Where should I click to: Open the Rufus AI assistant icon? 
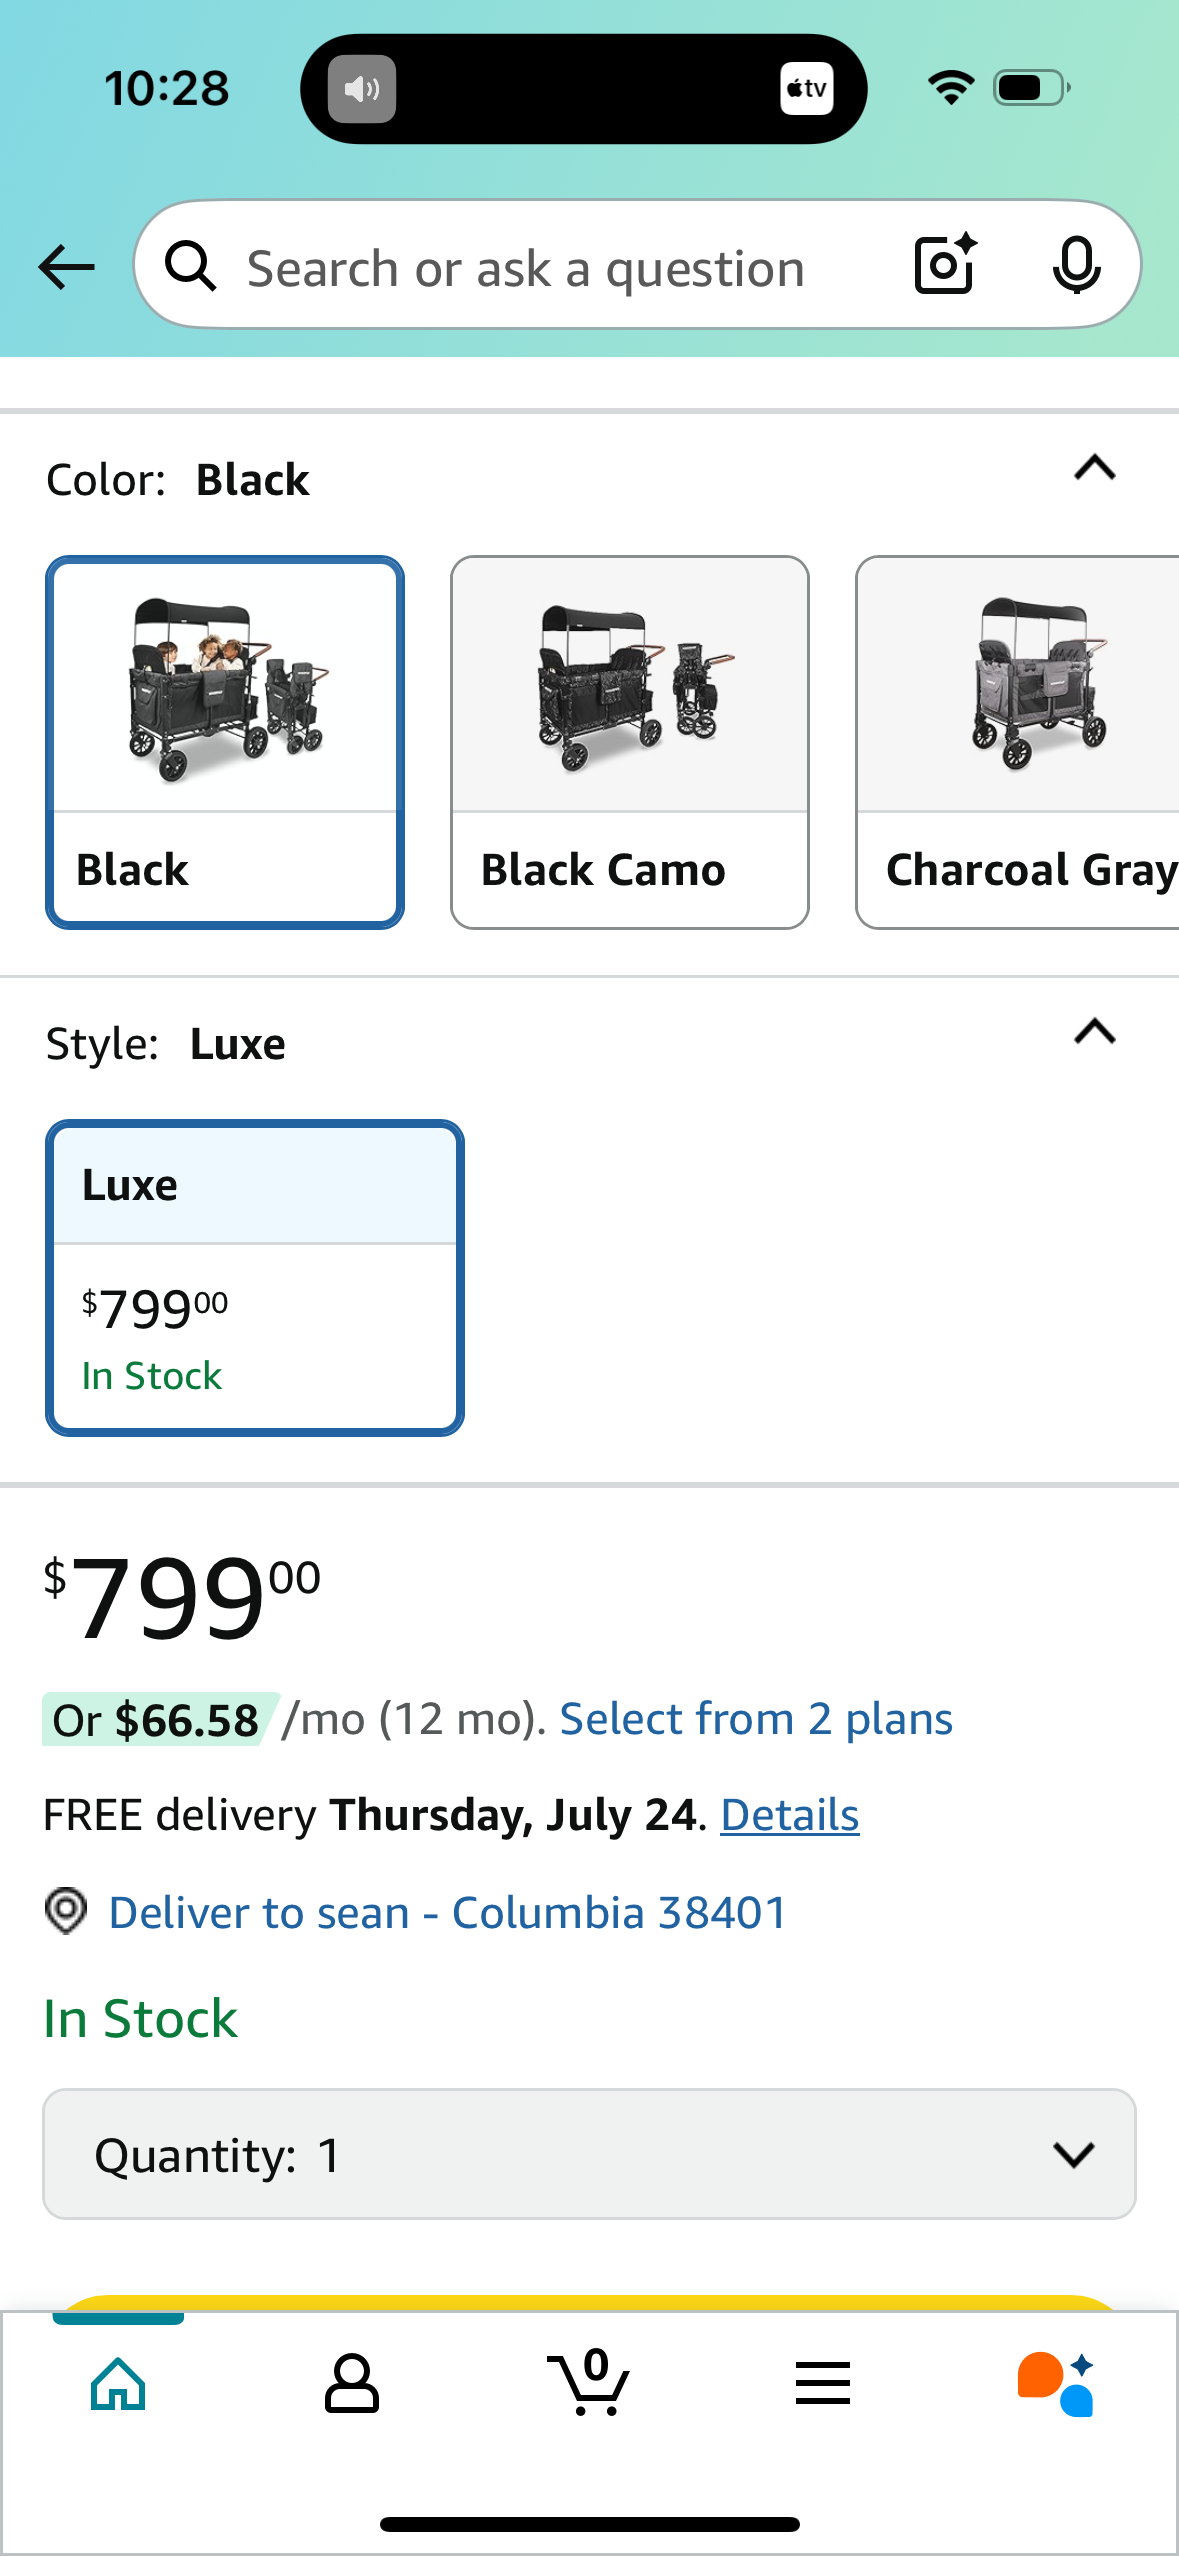tap(1056, 2383)
